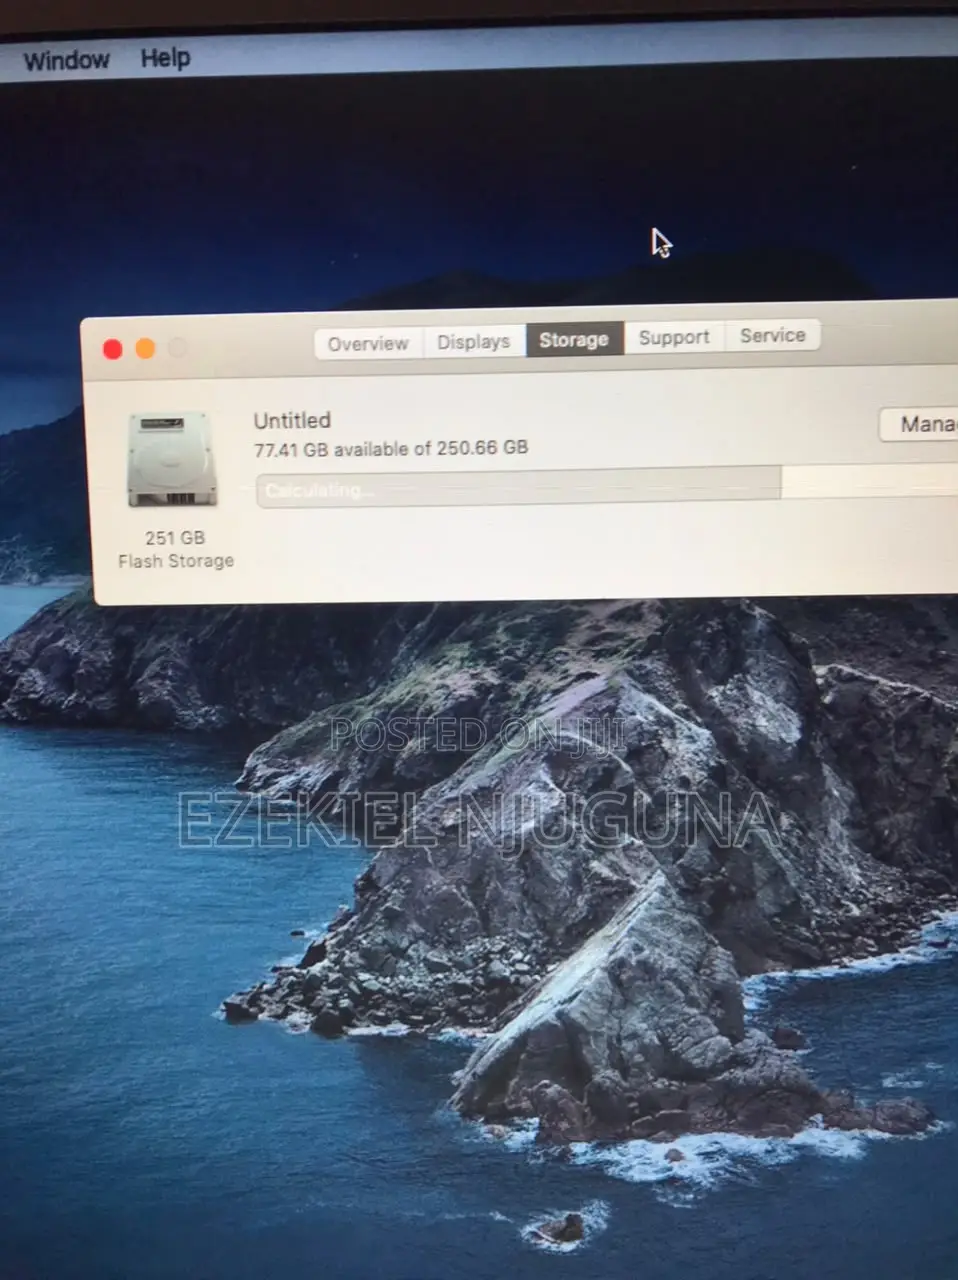Click the Manage button
The width and height of the screenshot is (958, 1280).
pyautogui.click(x=919, y=424)
